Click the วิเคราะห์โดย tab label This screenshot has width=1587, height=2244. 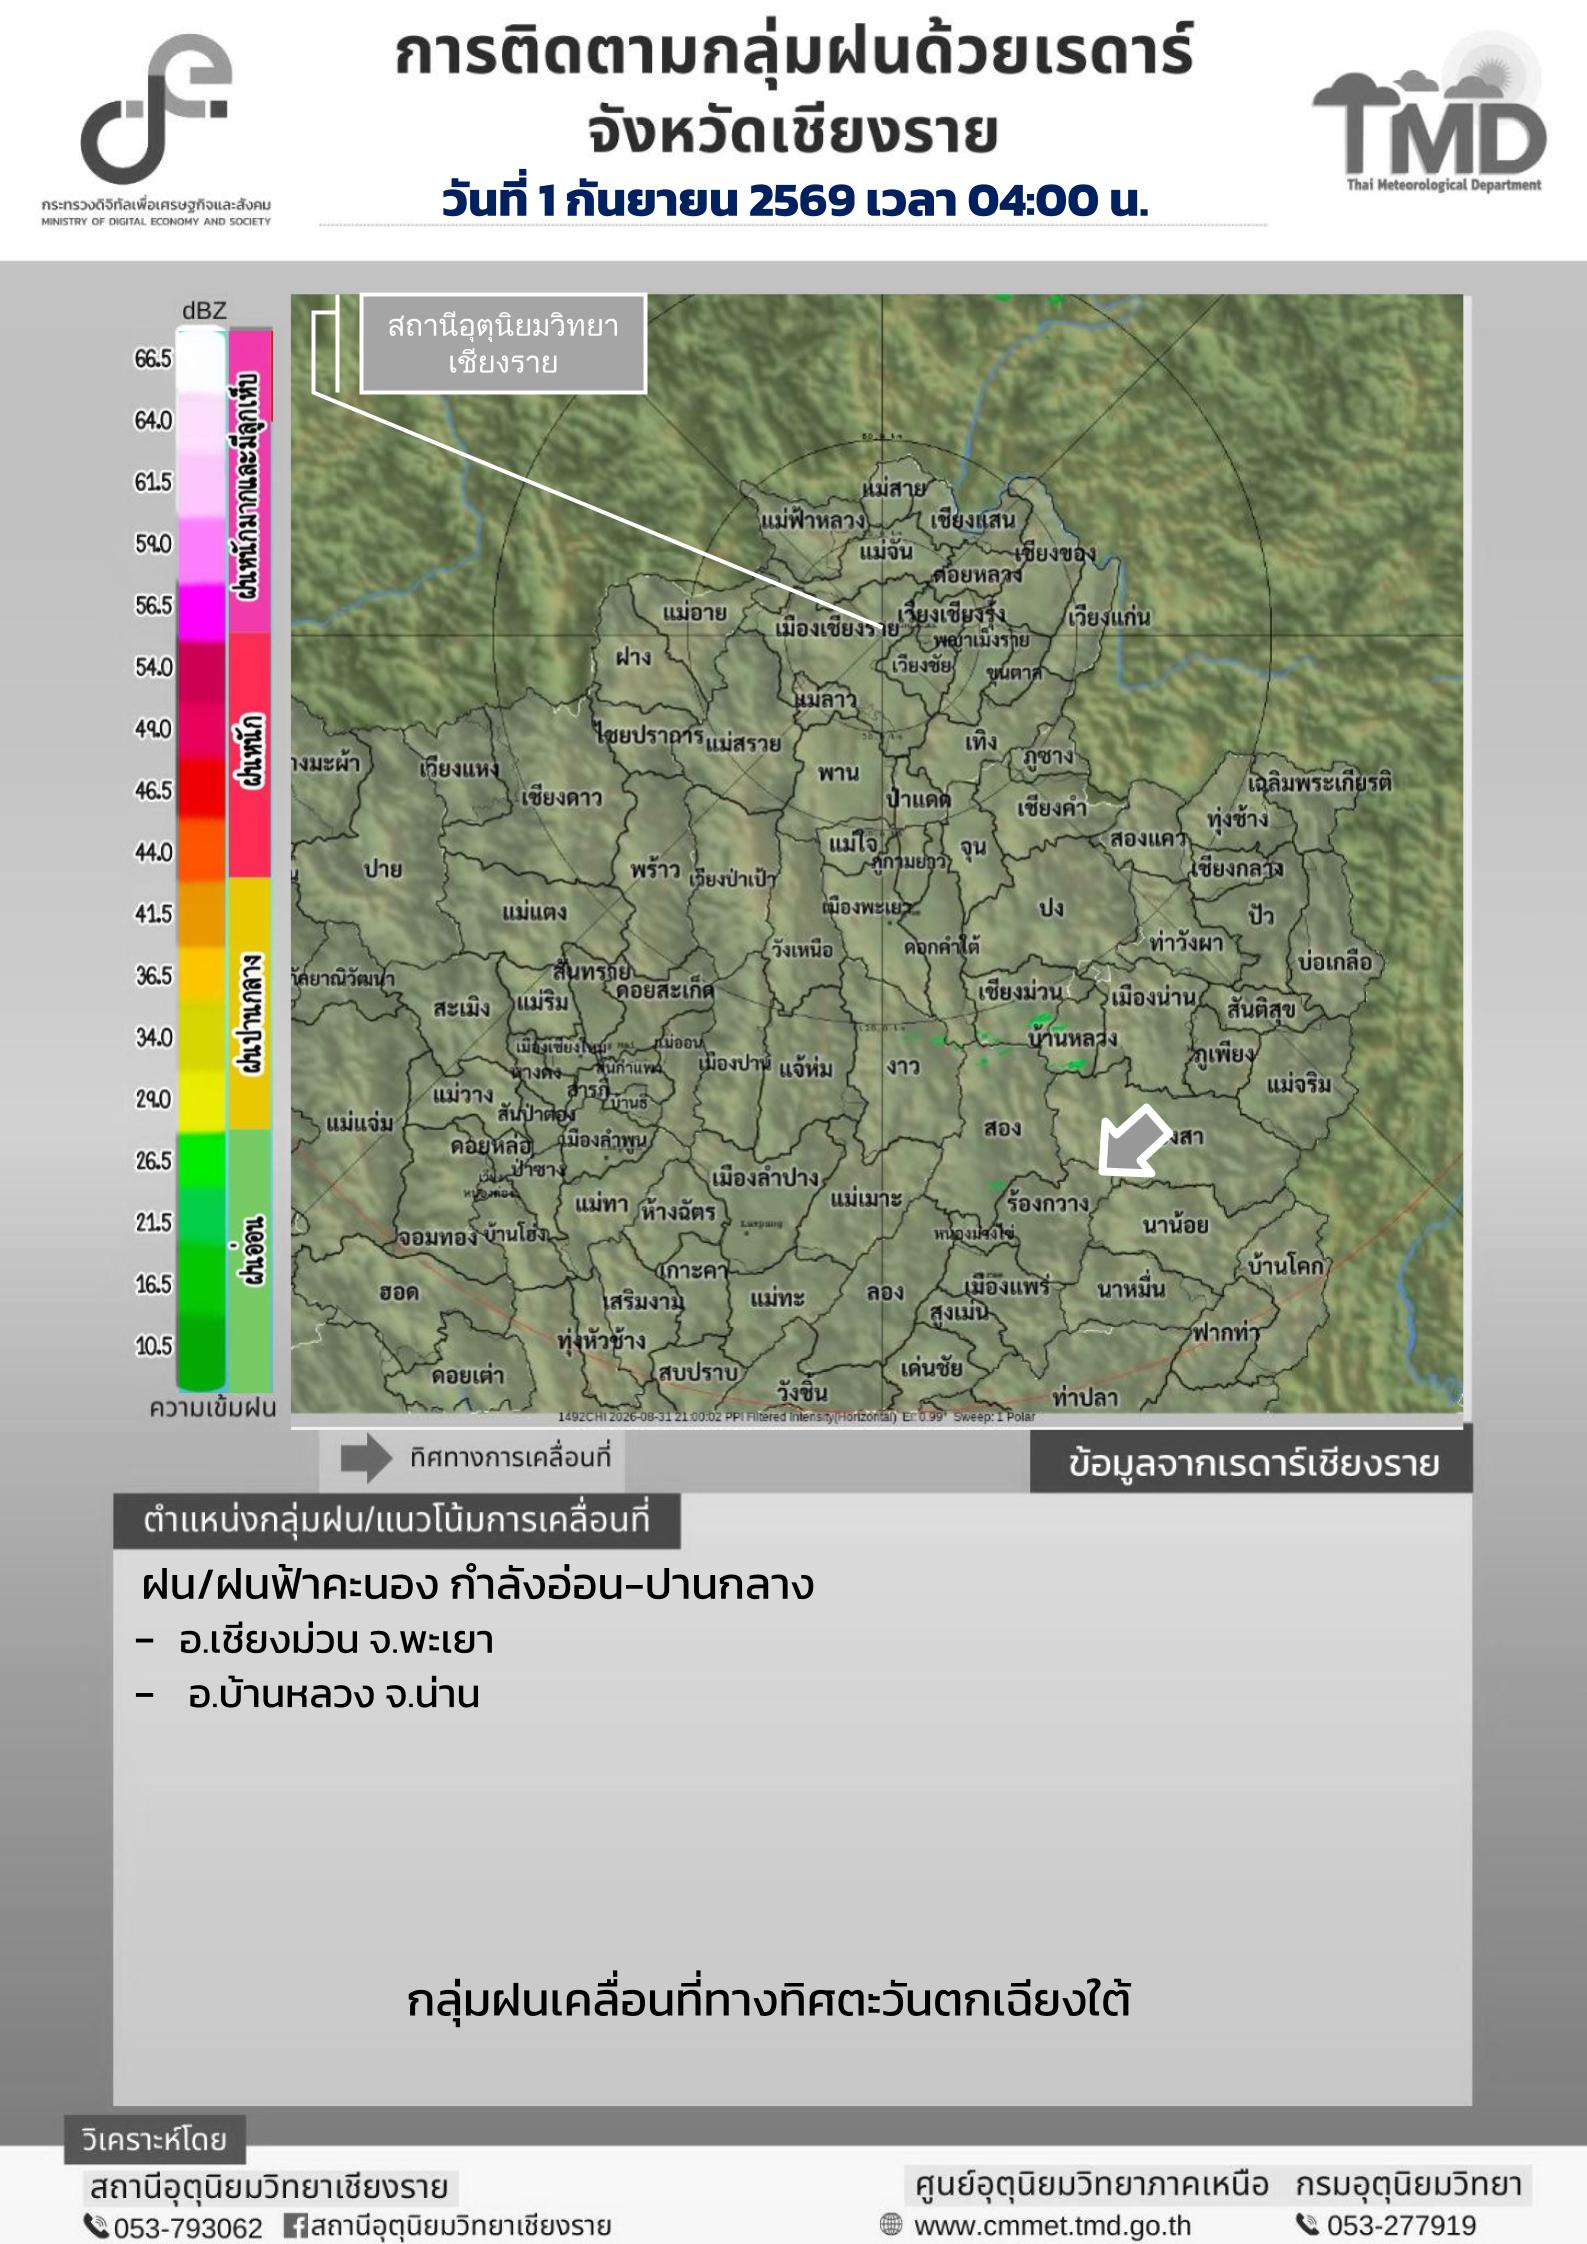point(154,2140)
